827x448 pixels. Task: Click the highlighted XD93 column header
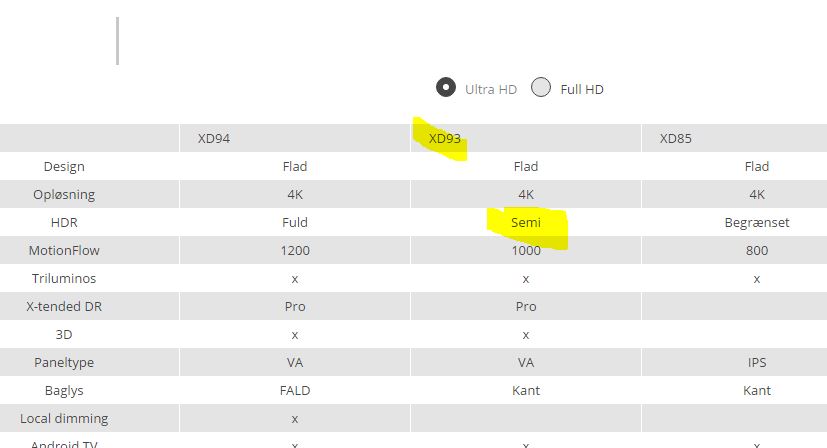point(444,139)
